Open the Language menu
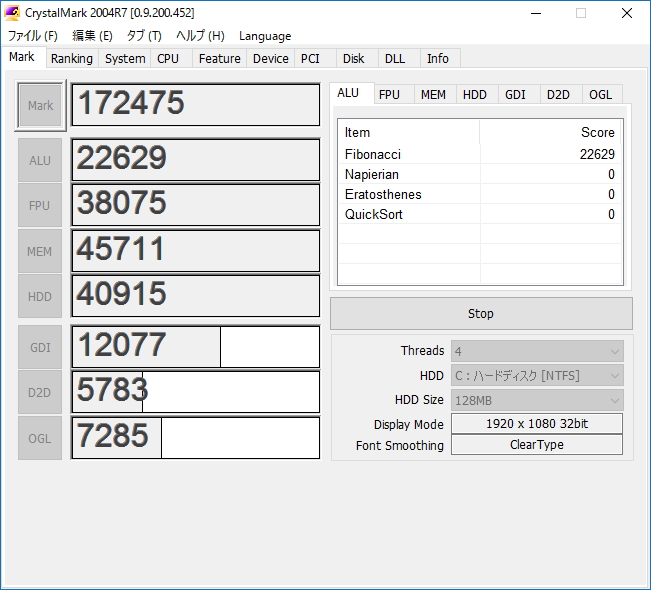This screenshot has height=590, width=651. [265, 36]
